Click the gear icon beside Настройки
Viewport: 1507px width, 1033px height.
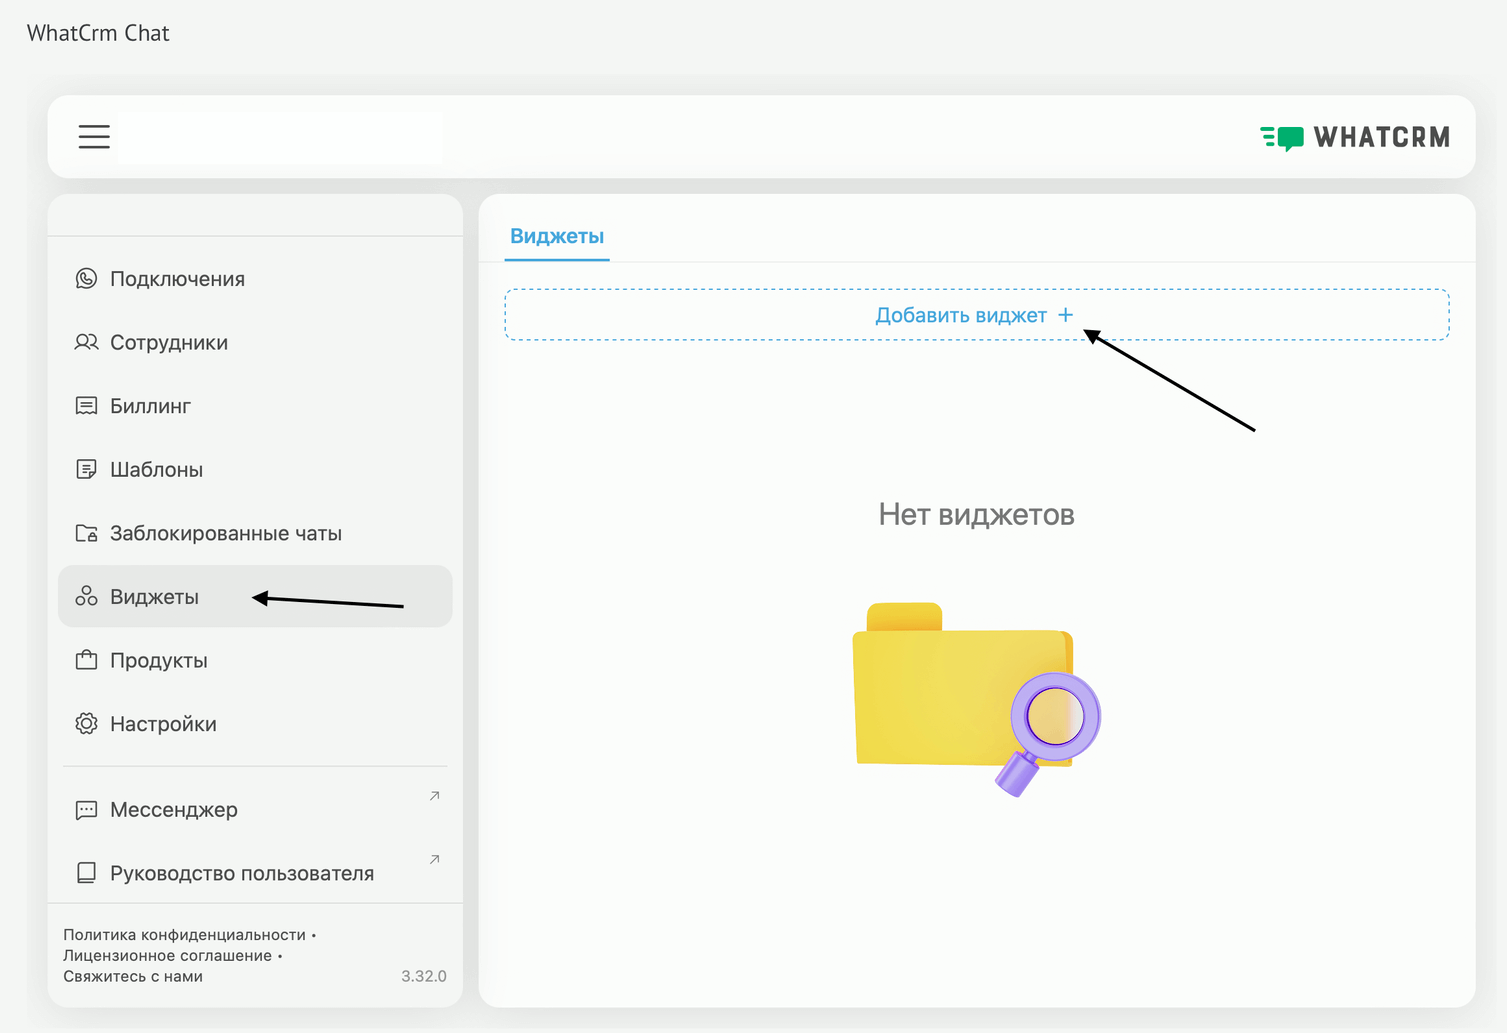tap(87, 724)
